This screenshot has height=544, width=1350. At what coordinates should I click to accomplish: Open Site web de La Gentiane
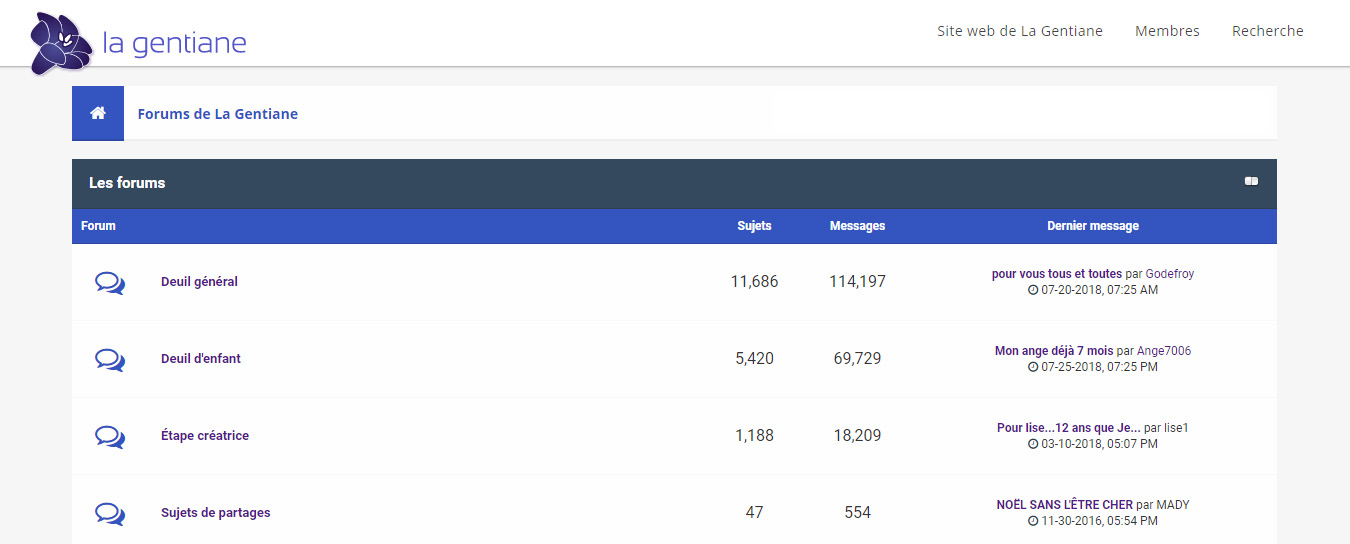(1020, 31)
